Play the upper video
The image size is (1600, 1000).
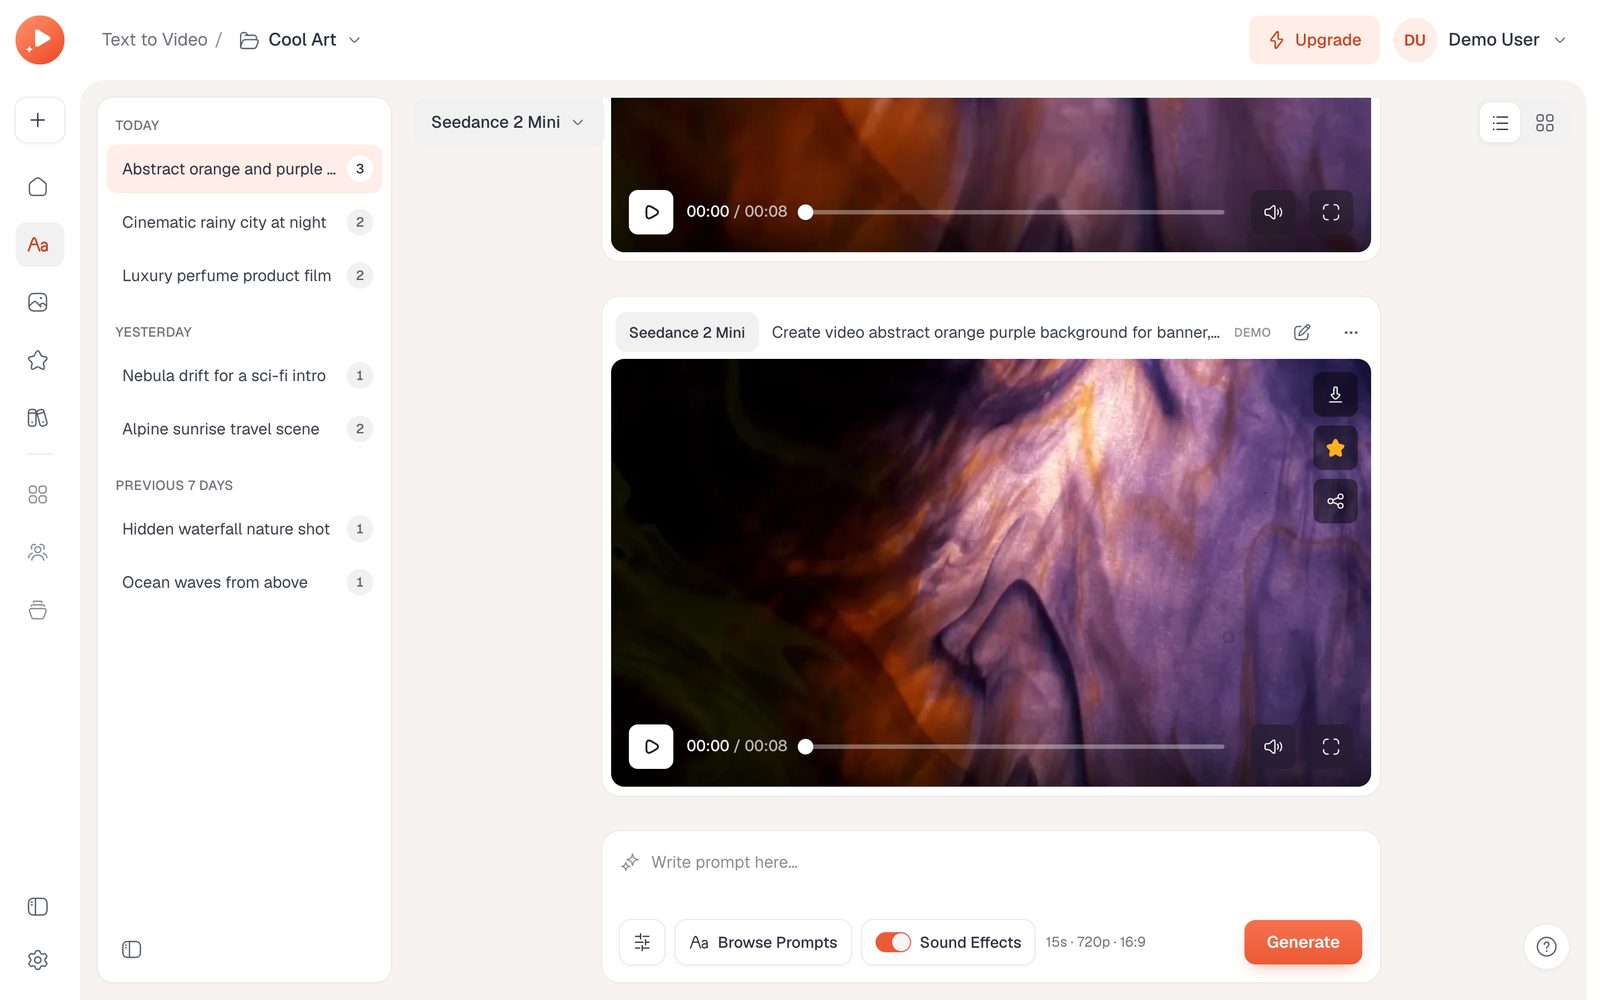click(651, 212)
